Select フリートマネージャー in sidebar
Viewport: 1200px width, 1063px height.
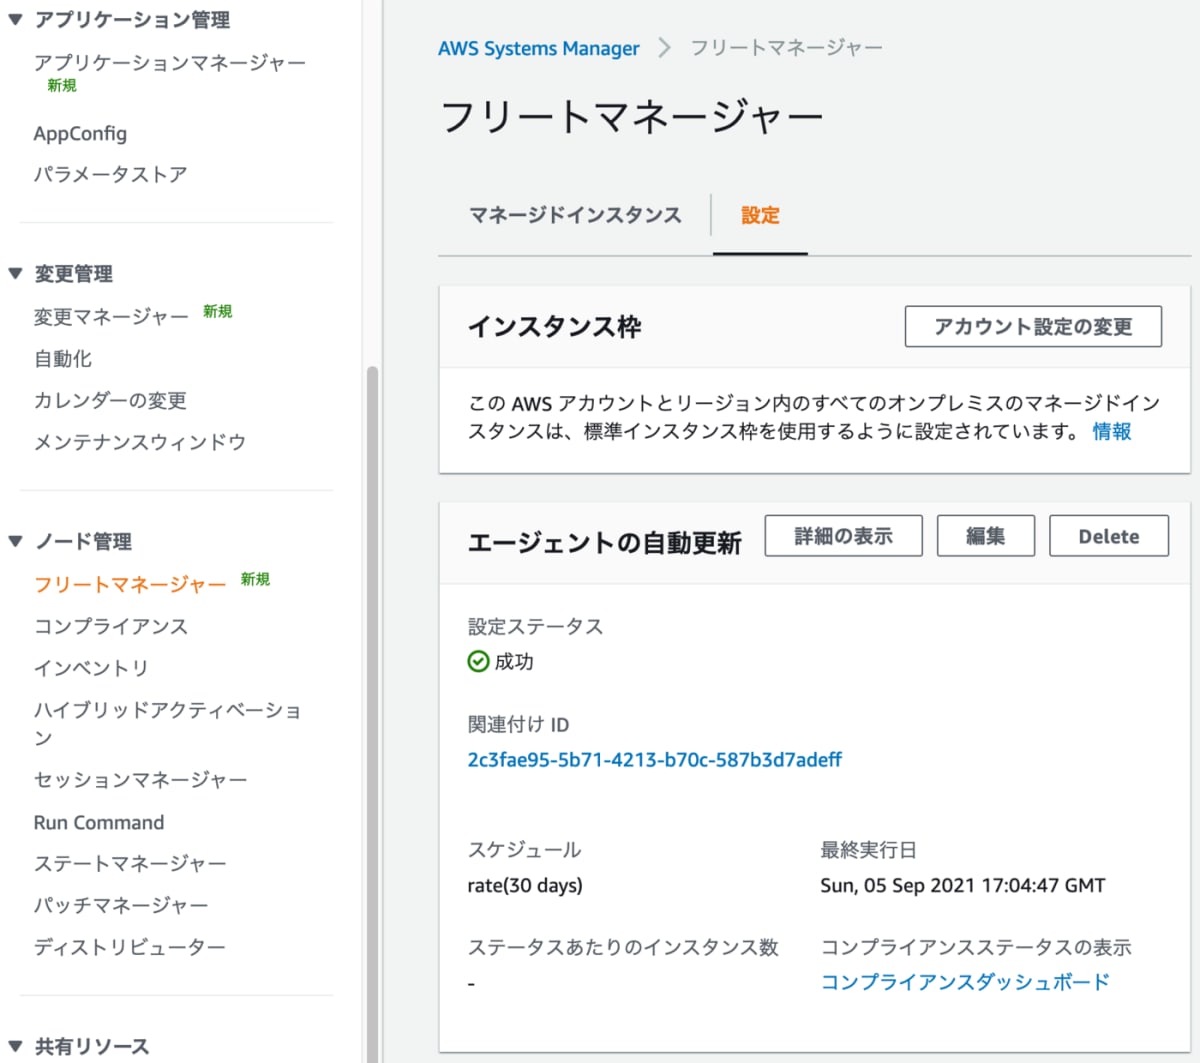tap(130, 584)
